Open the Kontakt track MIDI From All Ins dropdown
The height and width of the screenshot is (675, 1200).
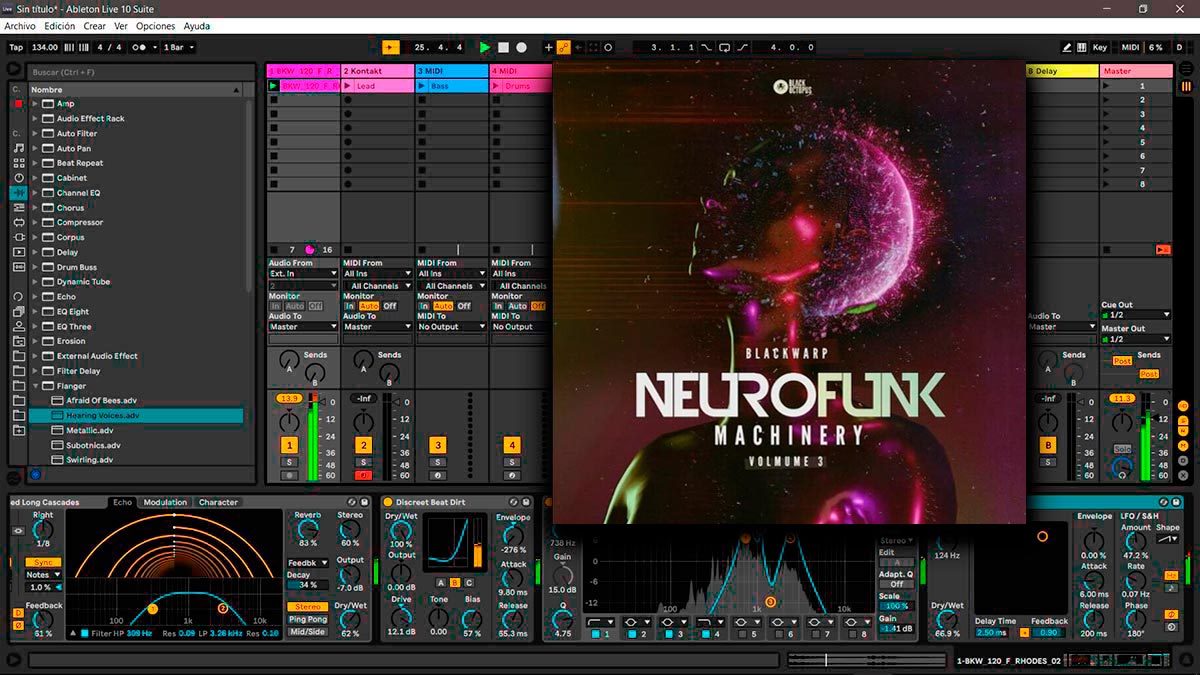click(377, 273)
